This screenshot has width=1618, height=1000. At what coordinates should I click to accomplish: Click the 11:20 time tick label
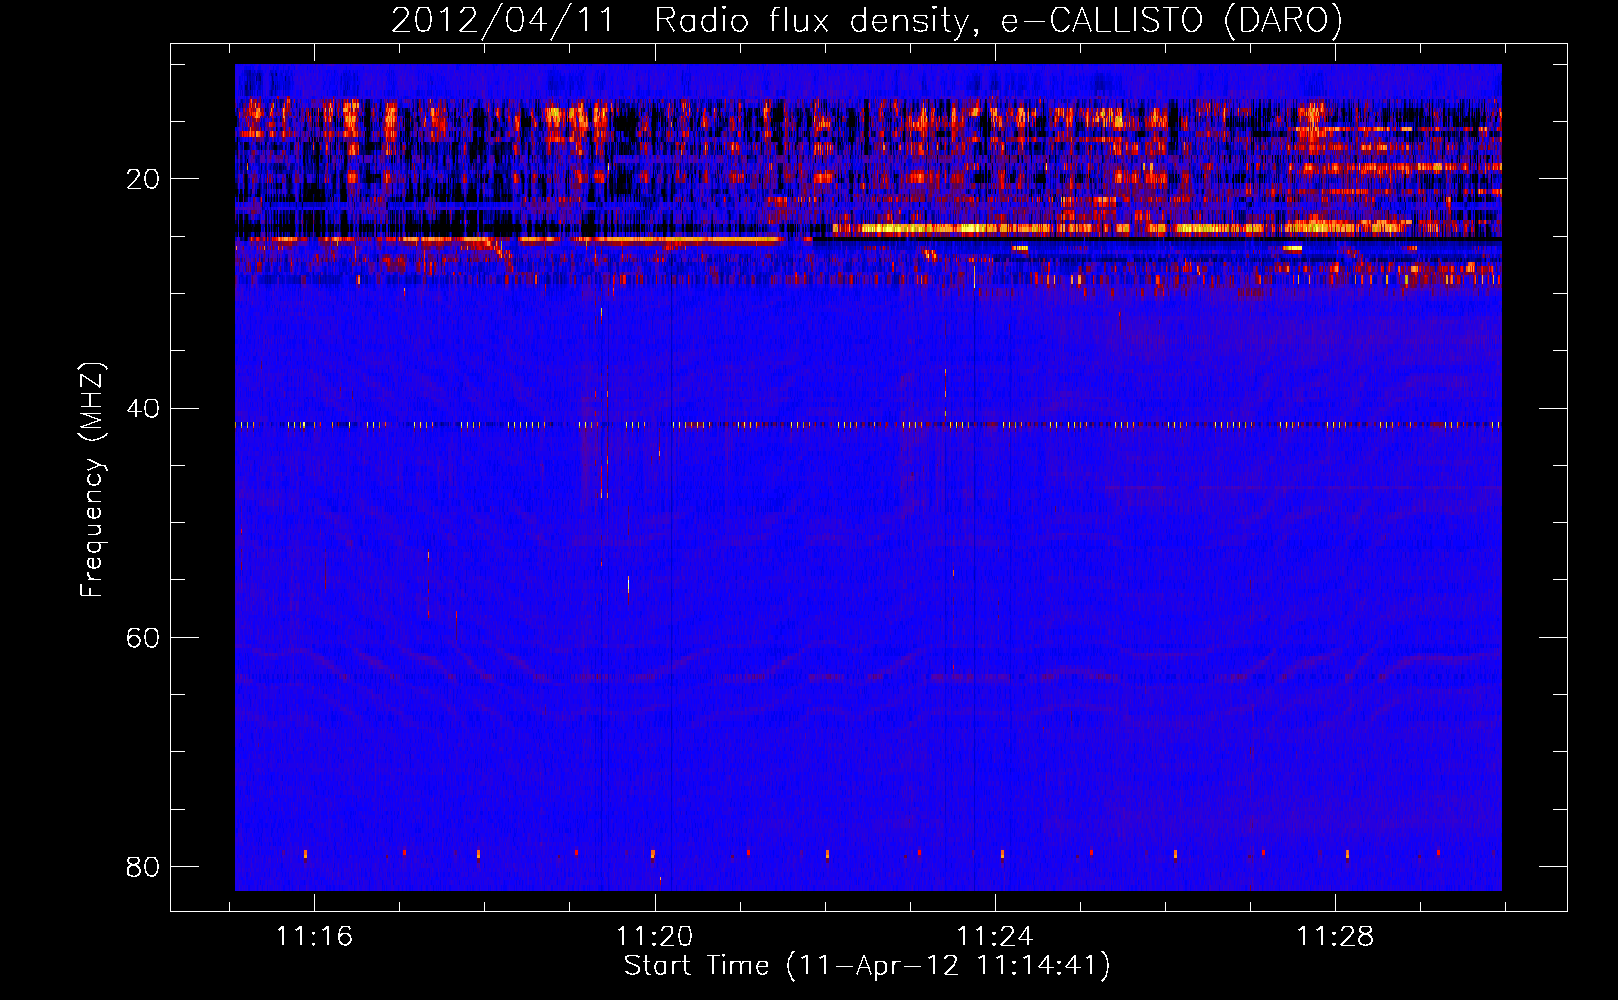coord(655,937)
